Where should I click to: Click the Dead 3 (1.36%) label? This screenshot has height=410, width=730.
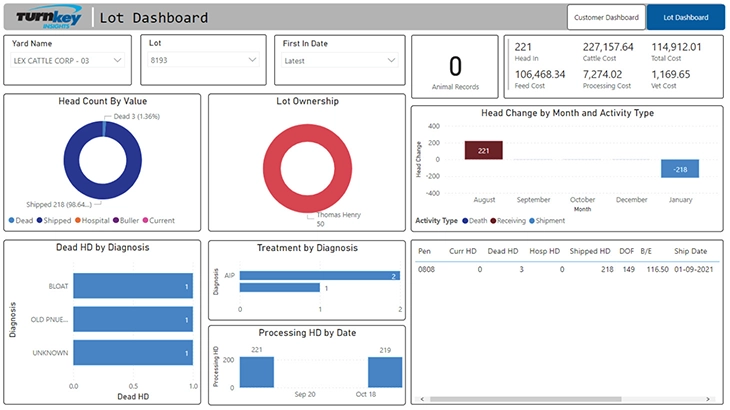coord(136,116)
